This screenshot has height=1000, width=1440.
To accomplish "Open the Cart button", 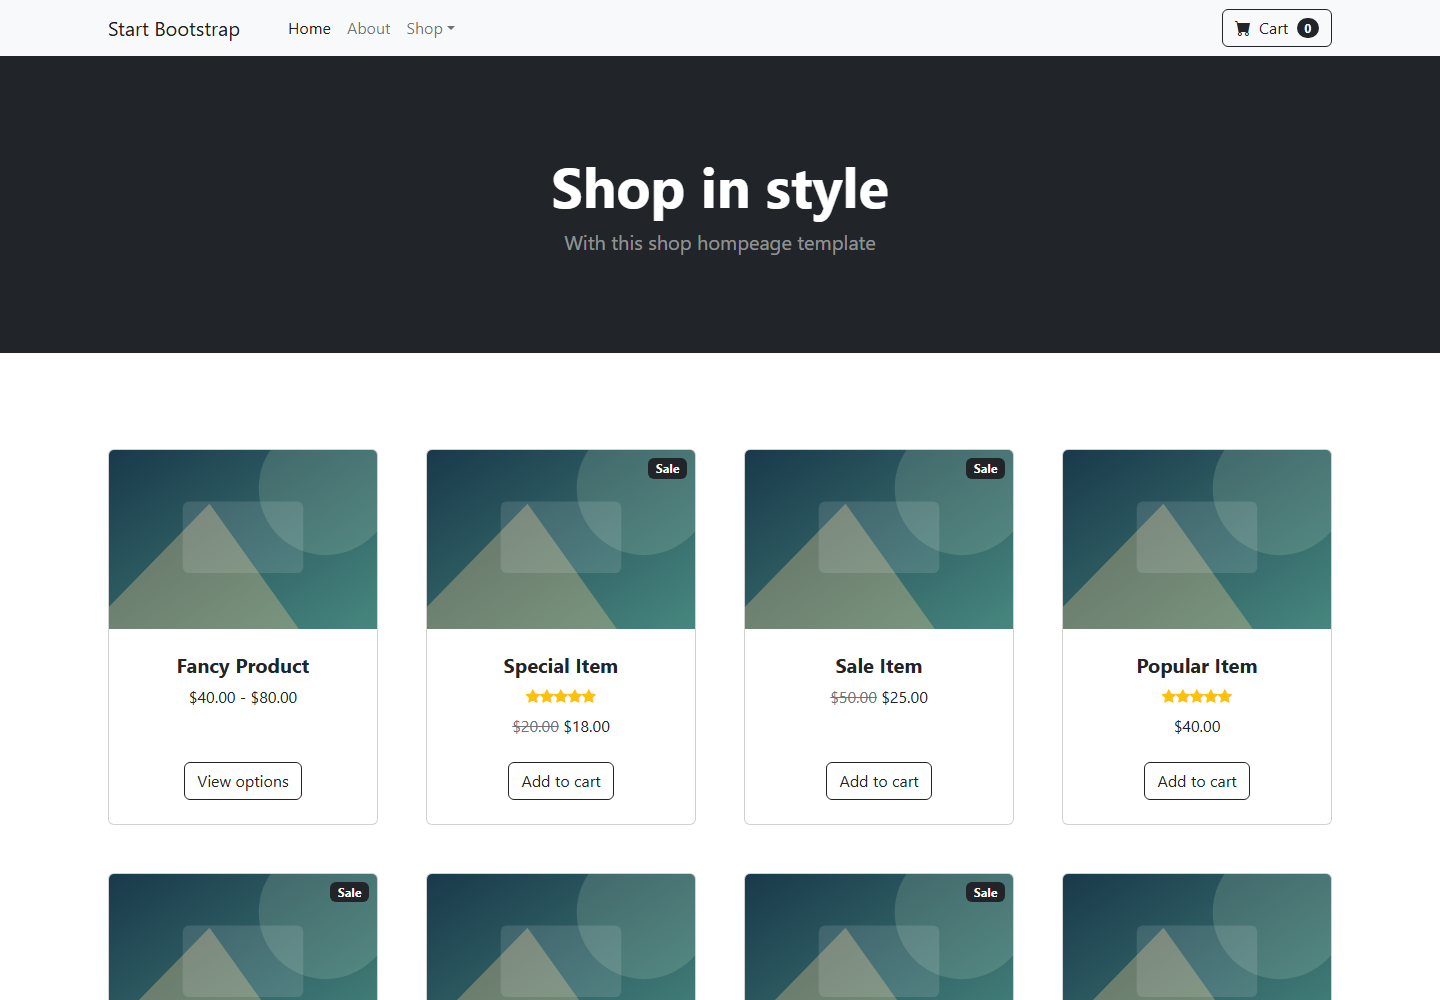I will pyautogui.click(x=1276, y=28).
